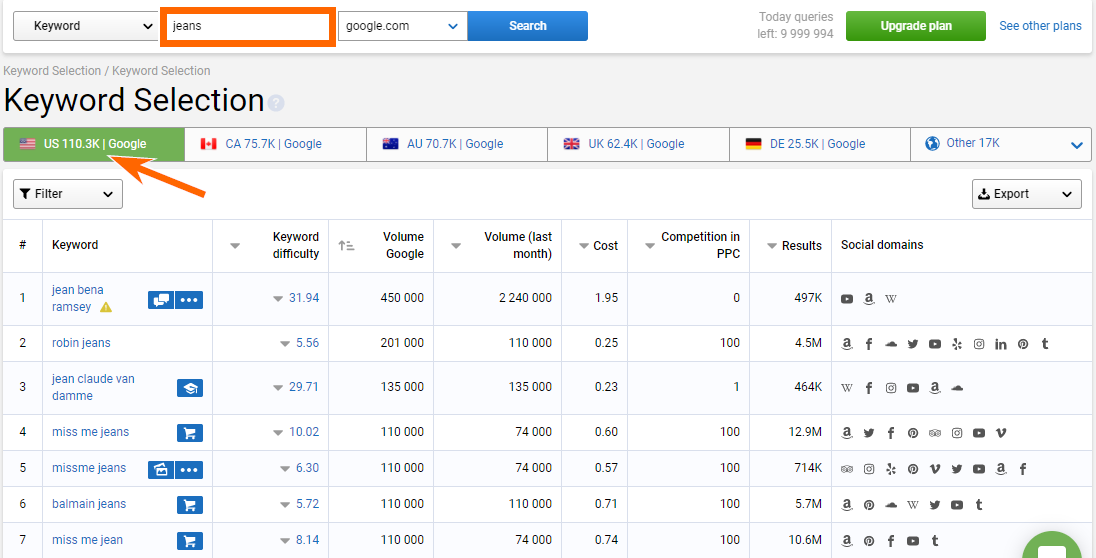
Task: Click volume last month value 2 240 000
Action: [525, 298]
